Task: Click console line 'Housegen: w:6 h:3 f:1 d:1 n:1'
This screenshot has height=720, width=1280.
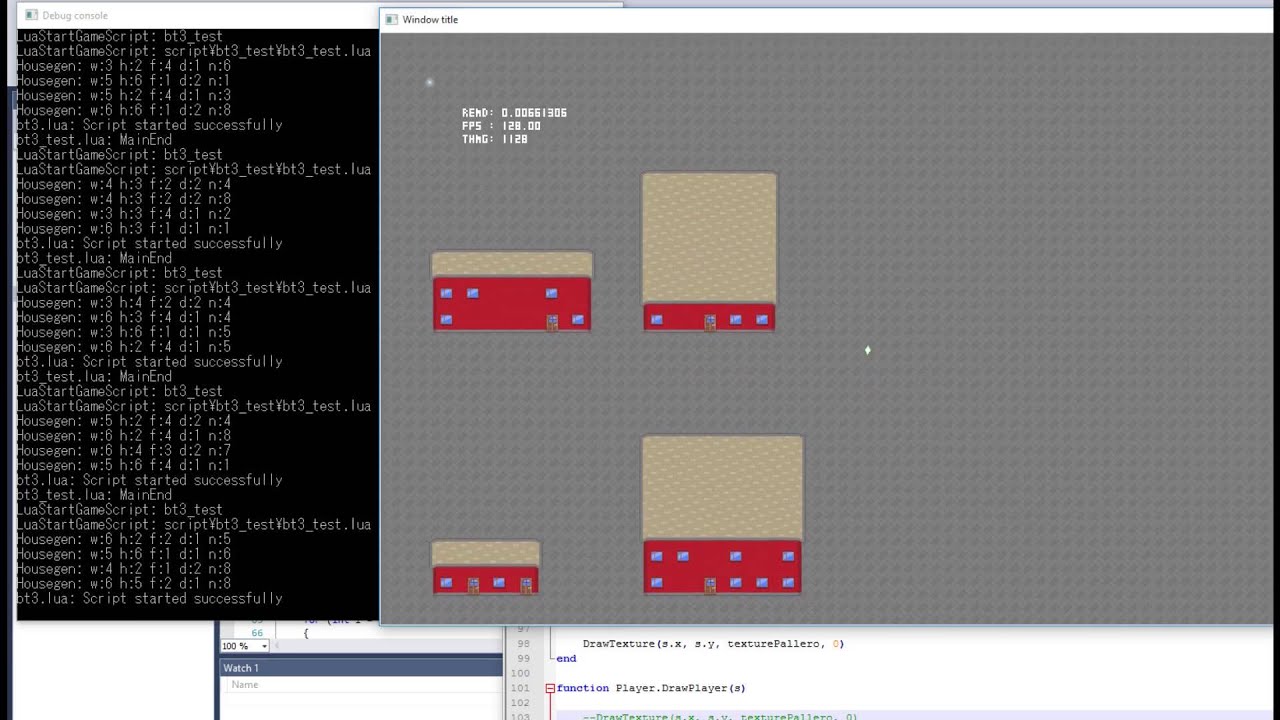Action: point(124,229)
